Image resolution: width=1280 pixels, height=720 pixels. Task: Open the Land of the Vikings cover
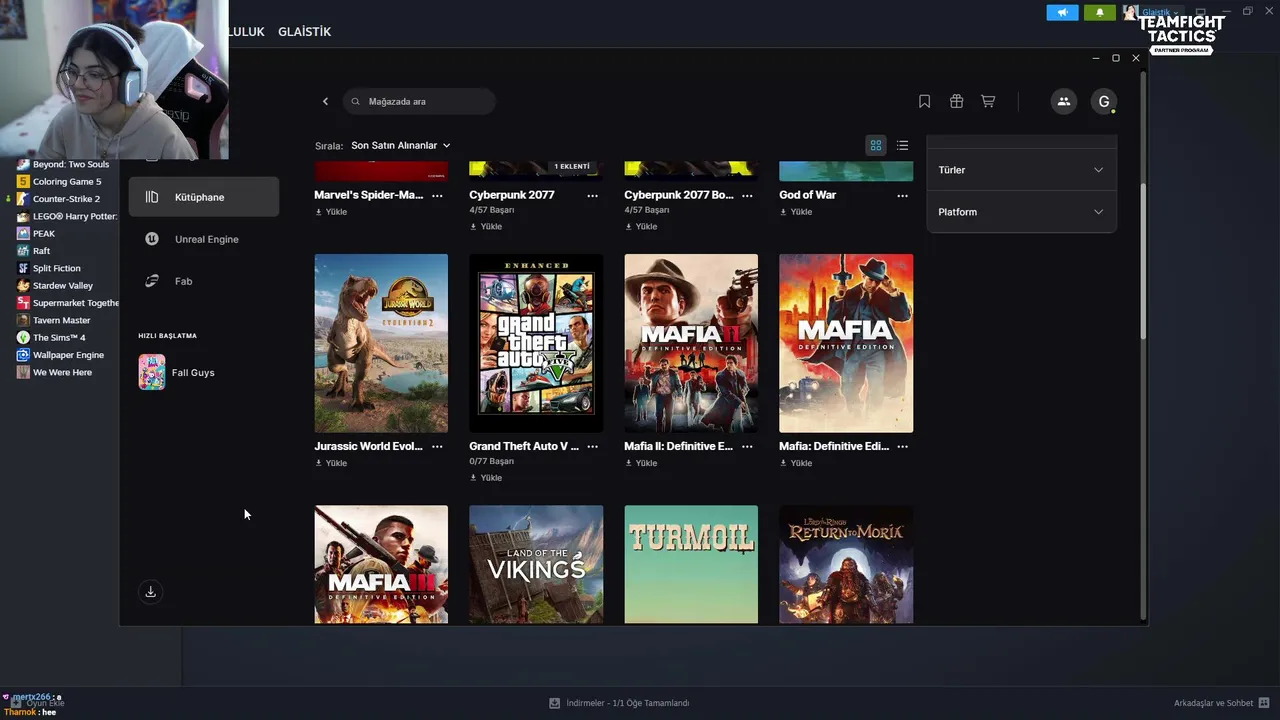[x=536, y=564]
